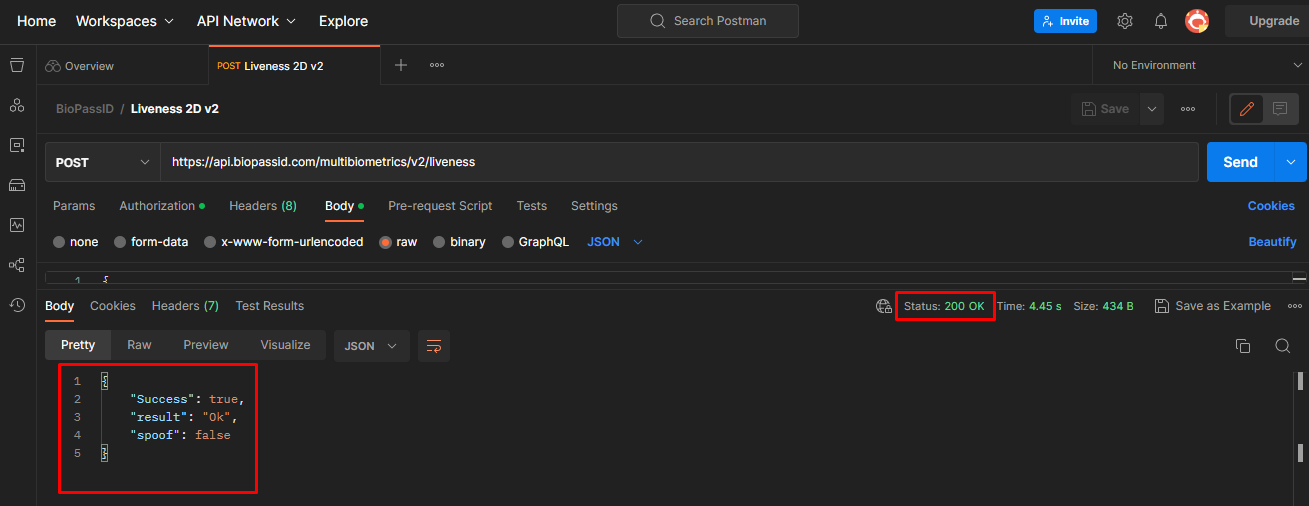This screenshot has width=1309, height=506.
Task: Open request Cookies link
Action: coord(1271,206)
